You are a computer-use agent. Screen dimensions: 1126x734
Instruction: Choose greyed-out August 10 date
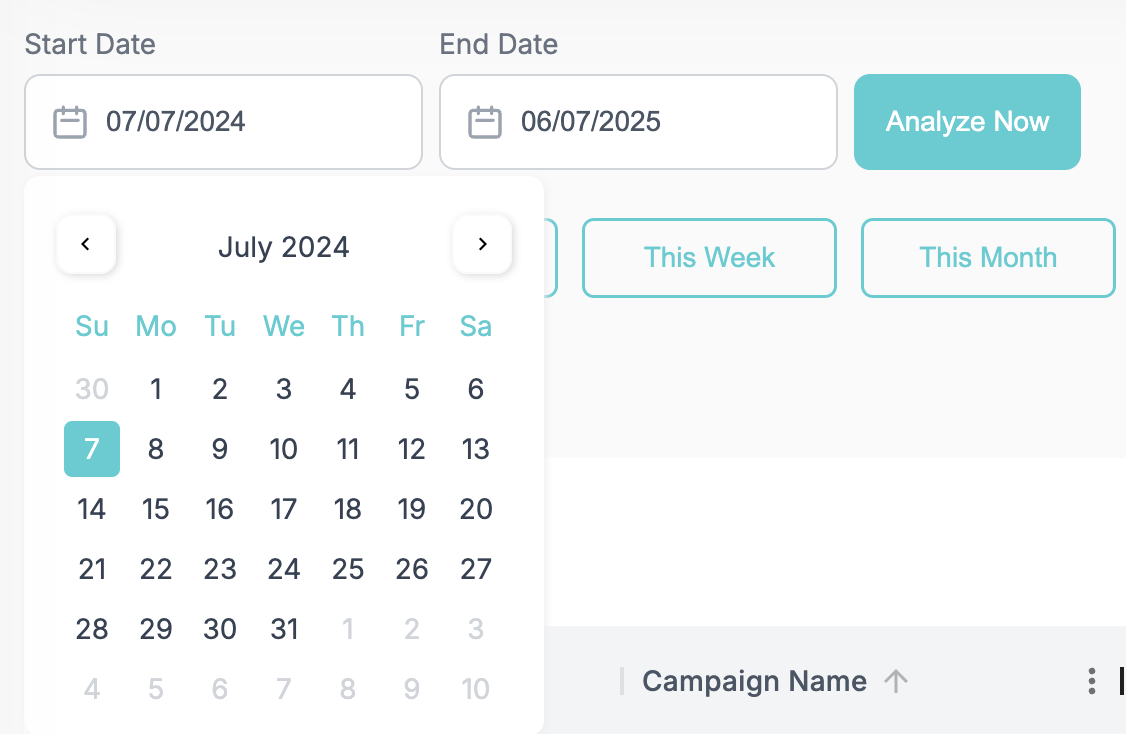[x=475, y=689]
